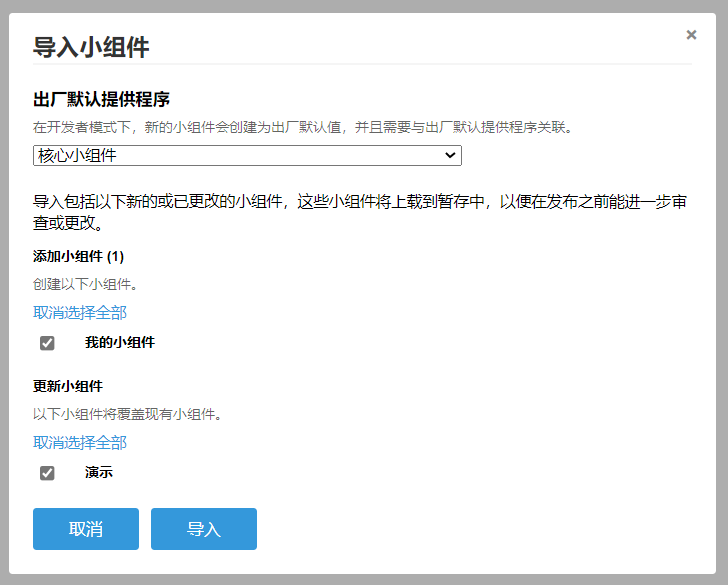Click the 导入小组件 dialog title
The width and height of the screenshot is (728, 585).
tap(91, 47)
